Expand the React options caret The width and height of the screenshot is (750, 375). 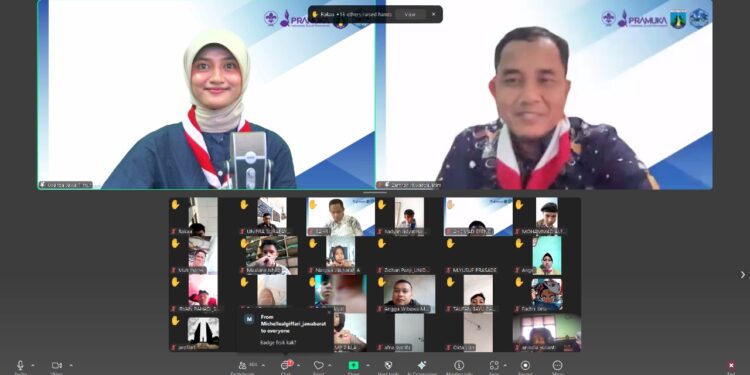[330, 365]
